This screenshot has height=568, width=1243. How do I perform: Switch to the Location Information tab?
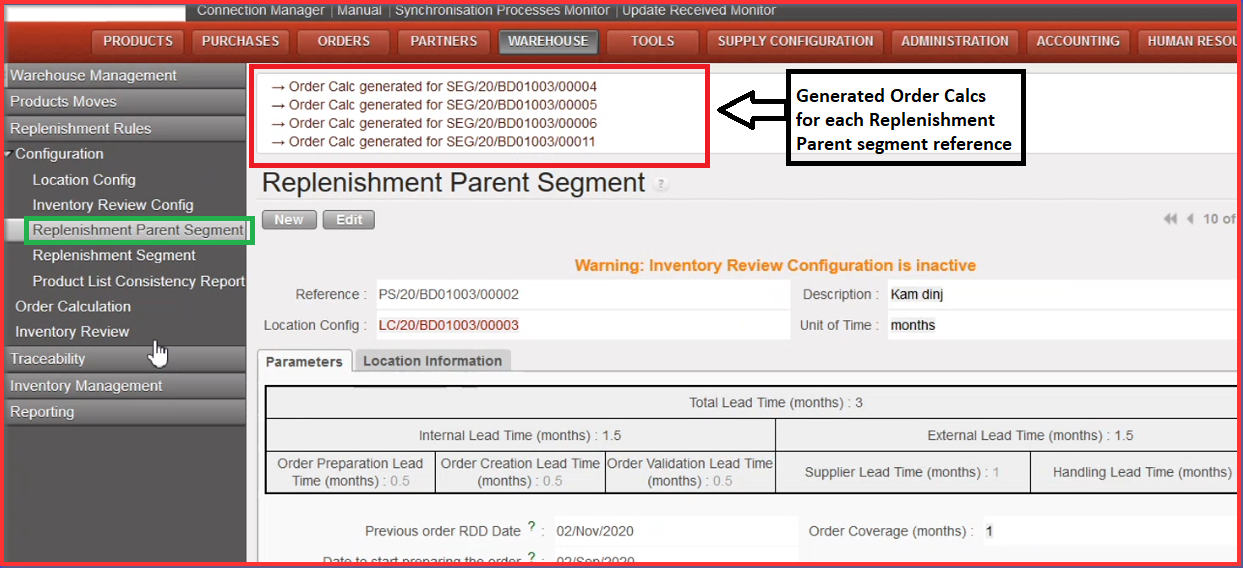pos(432,360)
